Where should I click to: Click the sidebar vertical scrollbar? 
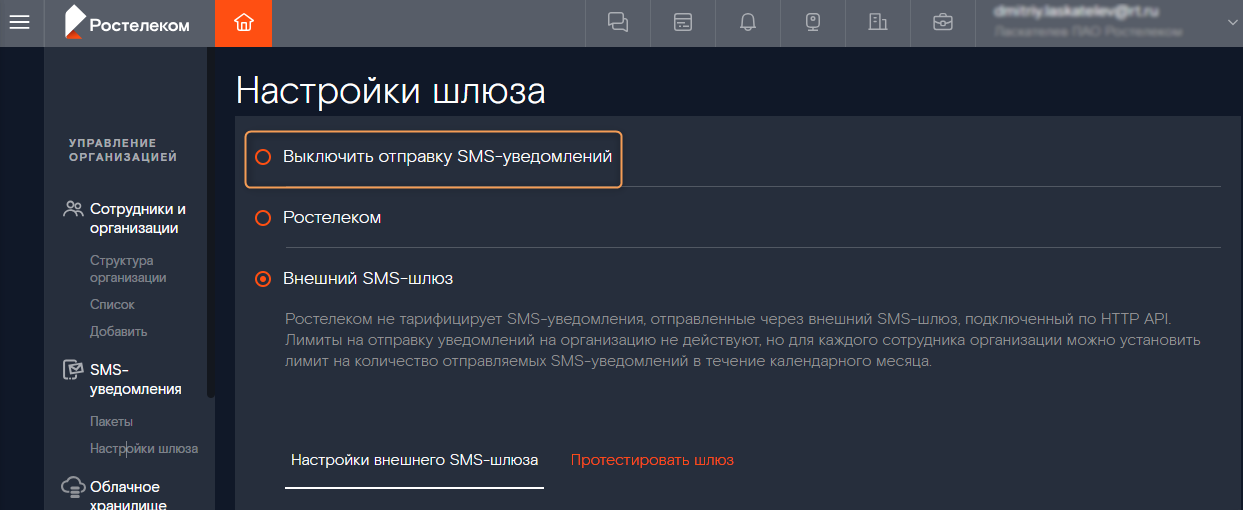pos(210,220)
